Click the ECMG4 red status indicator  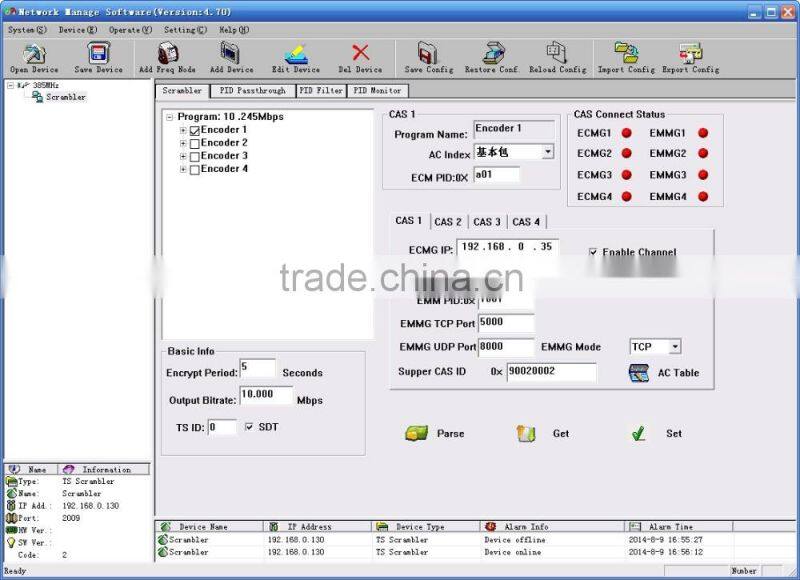[627, 196]
